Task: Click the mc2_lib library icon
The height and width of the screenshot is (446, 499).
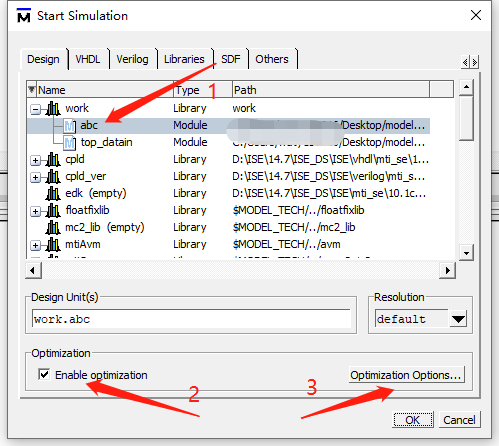Action: coord(53,228)
